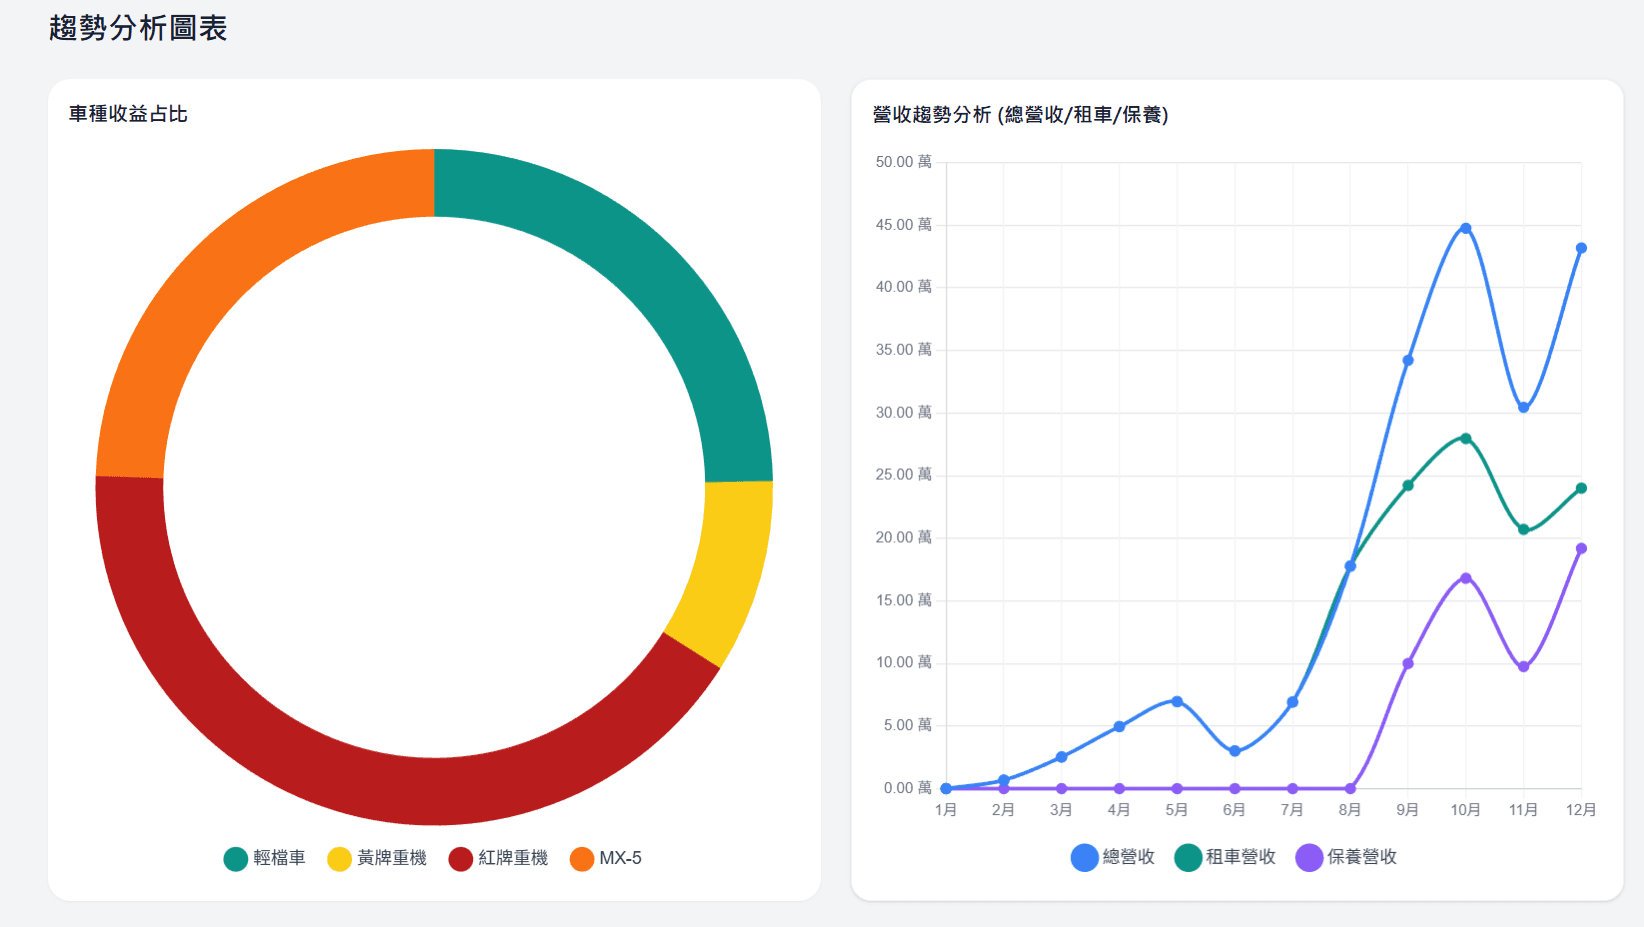Viewport: 1644px width, 927px height.
Task: Toggle the 輕檔車 legend item
Action: tap(265, 858)
